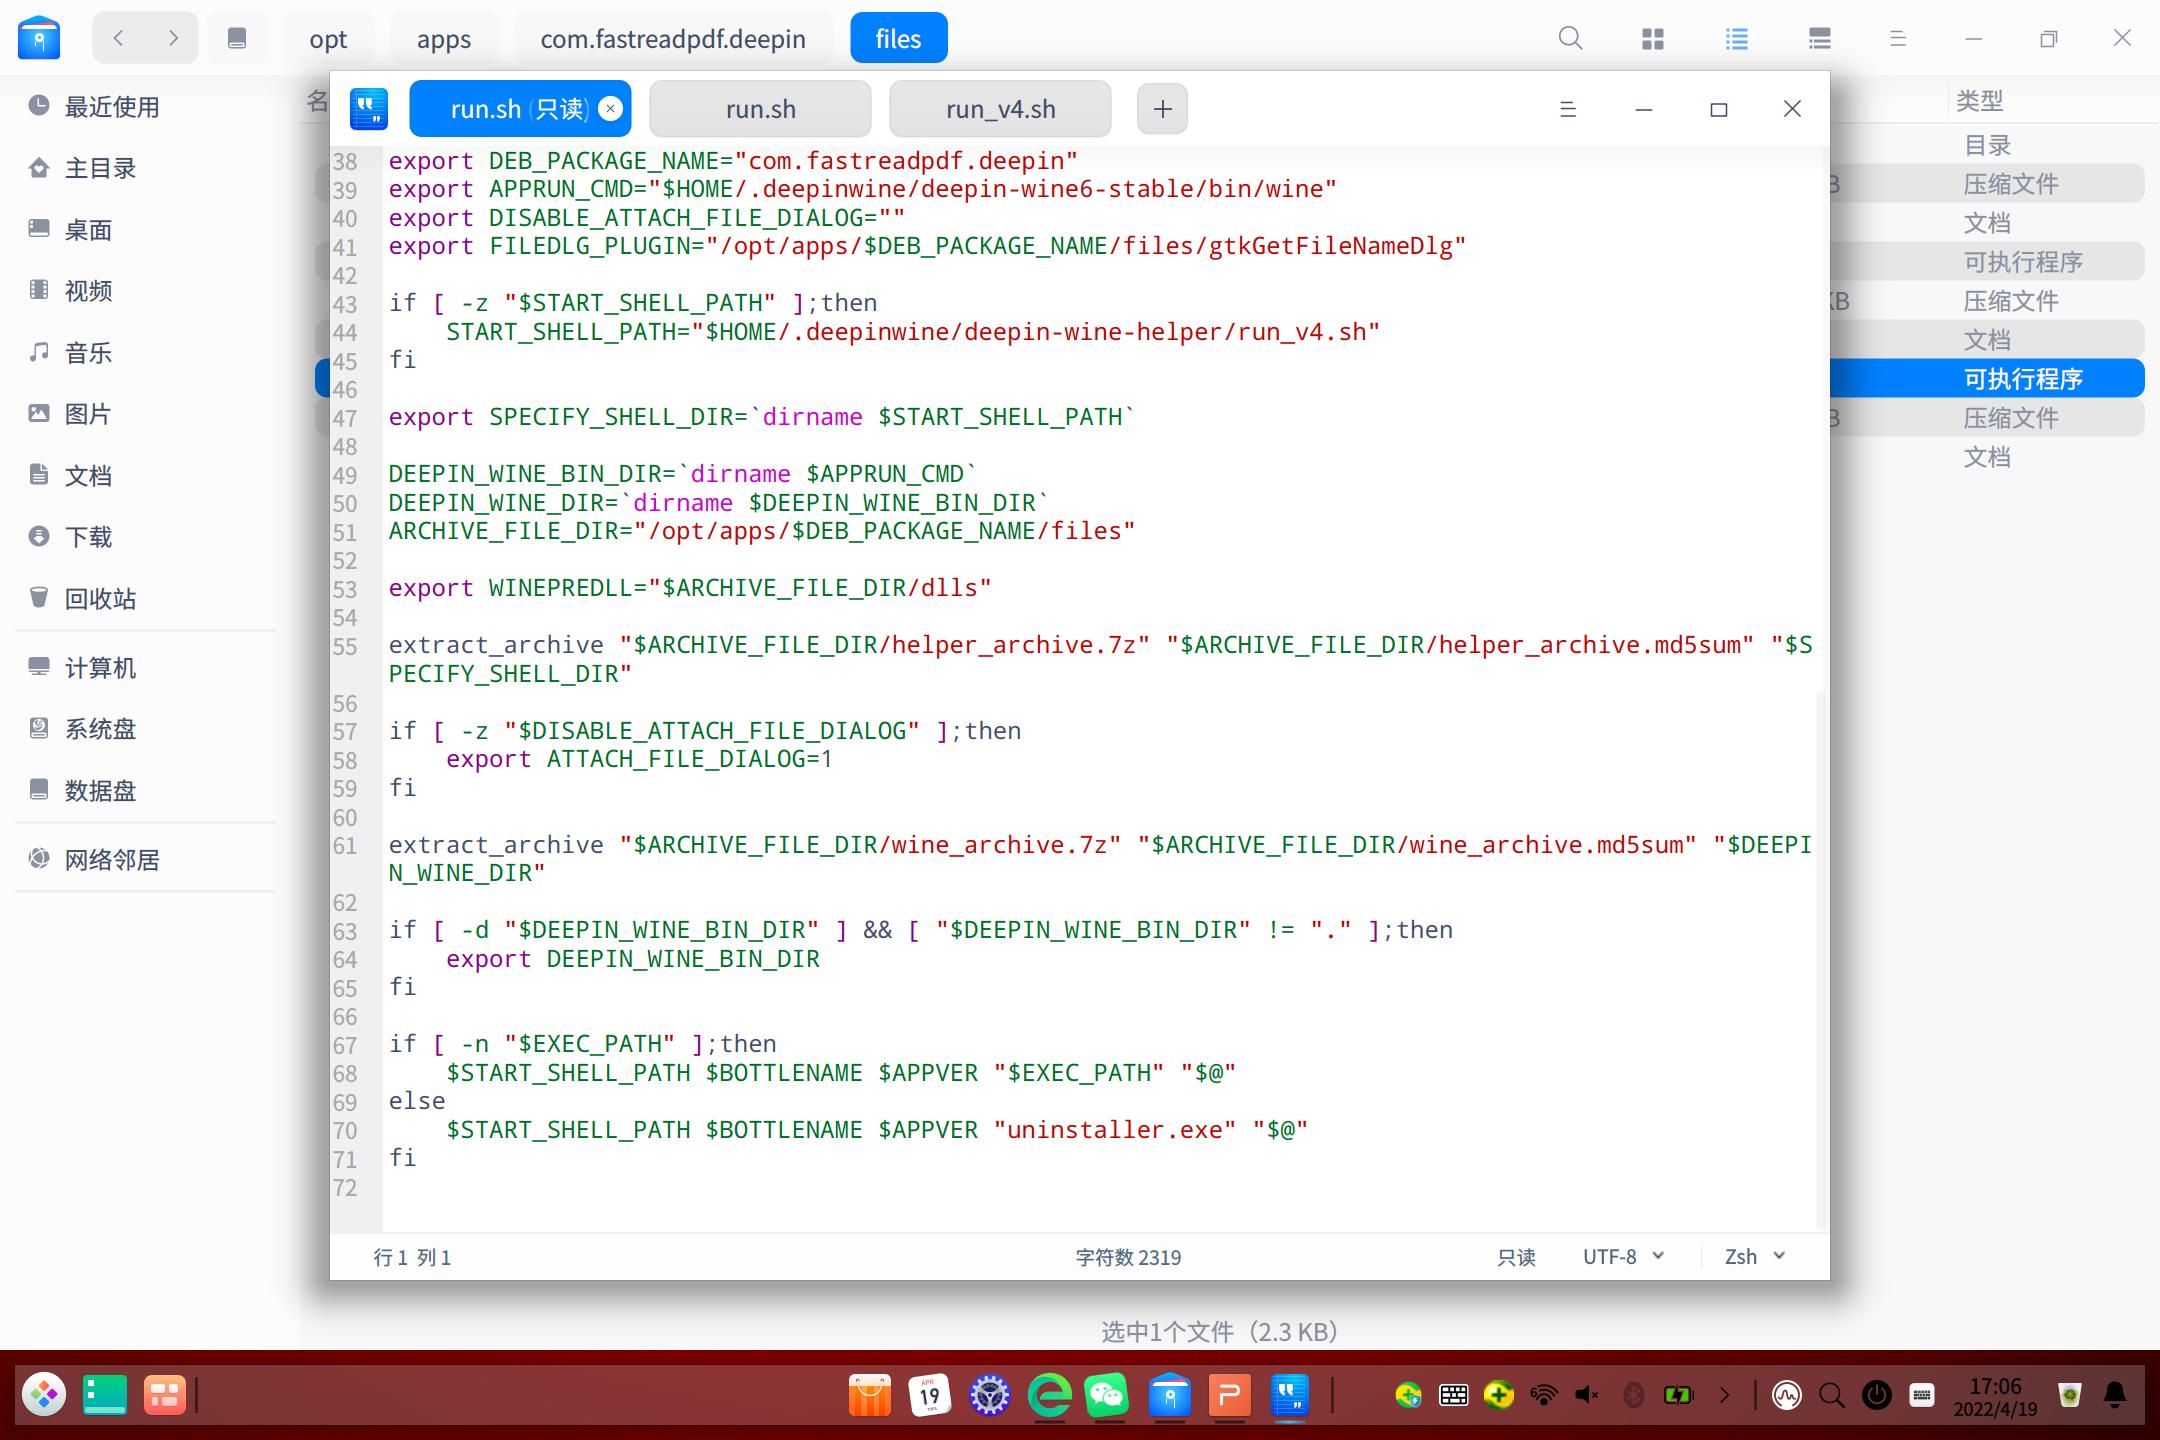Switch to the second run.sh tab
The width and height of the screenshot is (2160, 1440).
[760, 109]
